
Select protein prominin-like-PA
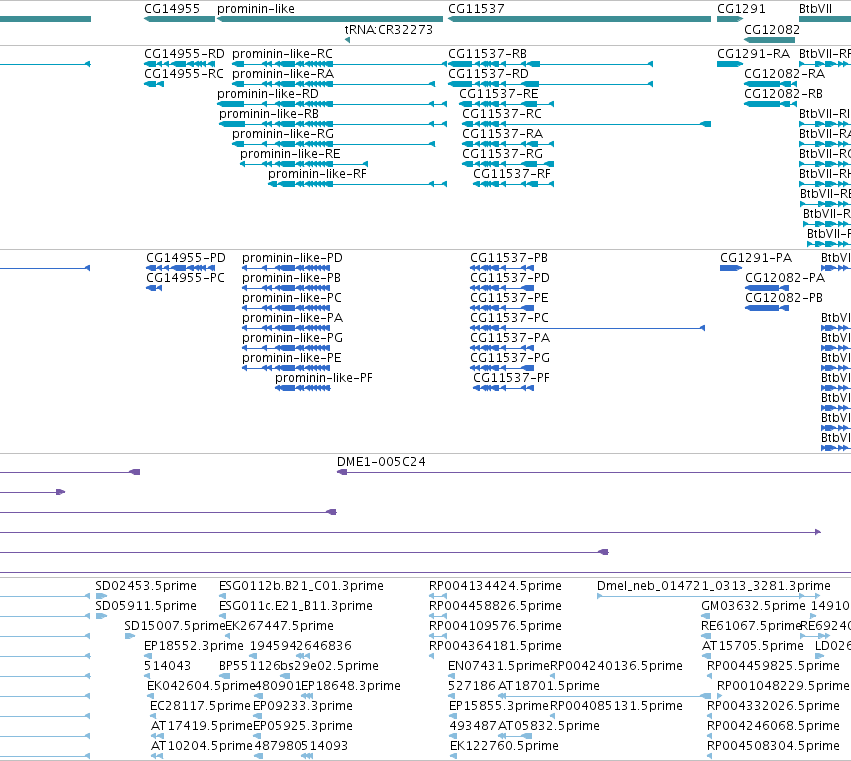tap(287, 328)
